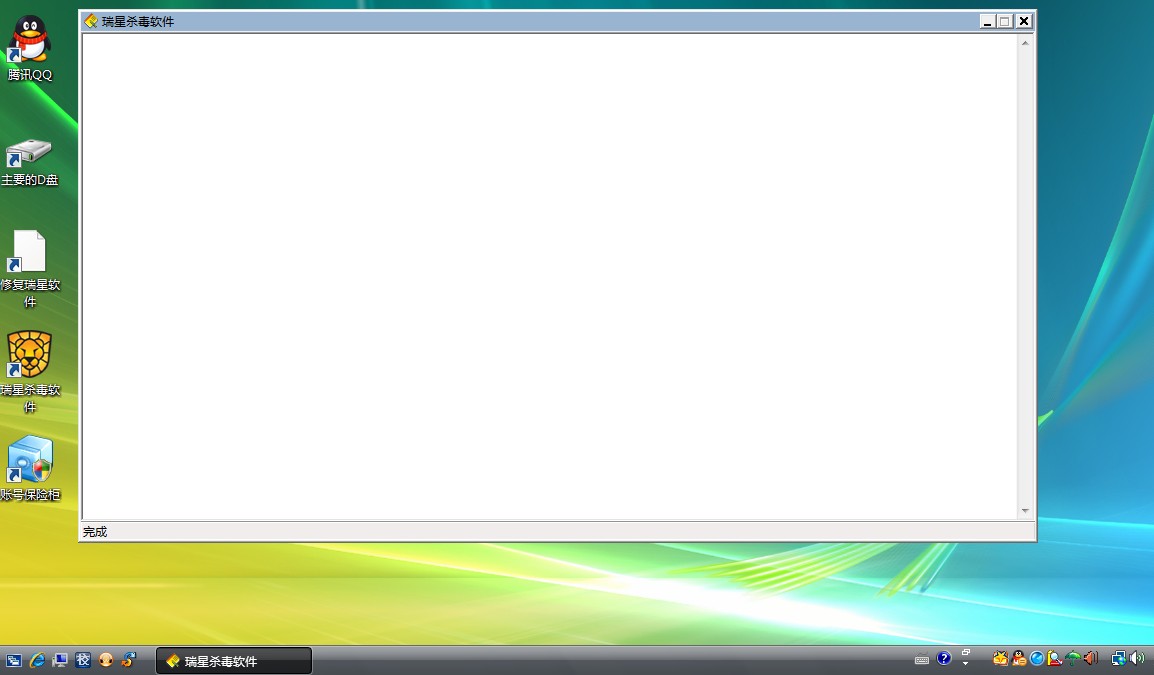Click the system volume speaker icon
1154x675 pixels.
click(x=1138, y=658)
